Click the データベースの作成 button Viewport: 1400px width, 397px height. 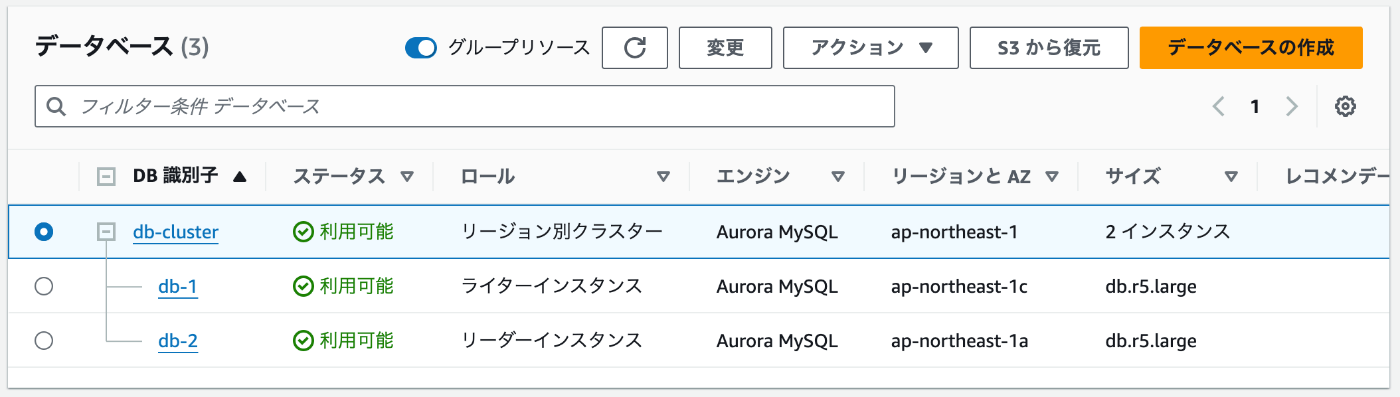coord(1251,48)
